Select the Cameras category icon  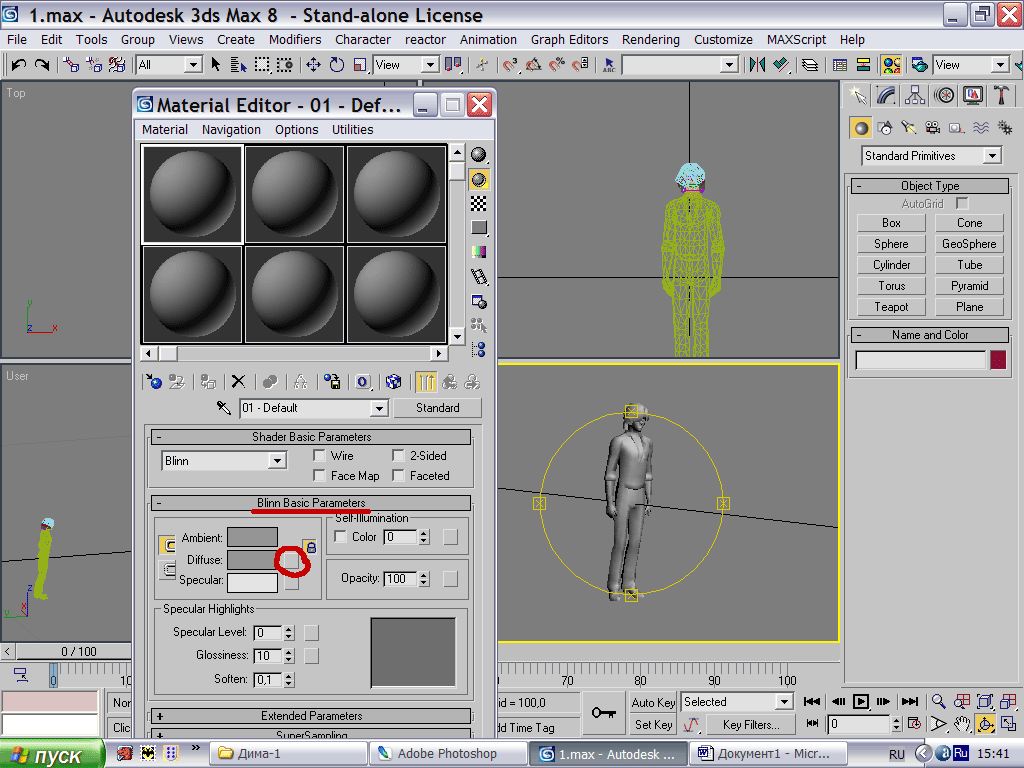tap(933, 128)
